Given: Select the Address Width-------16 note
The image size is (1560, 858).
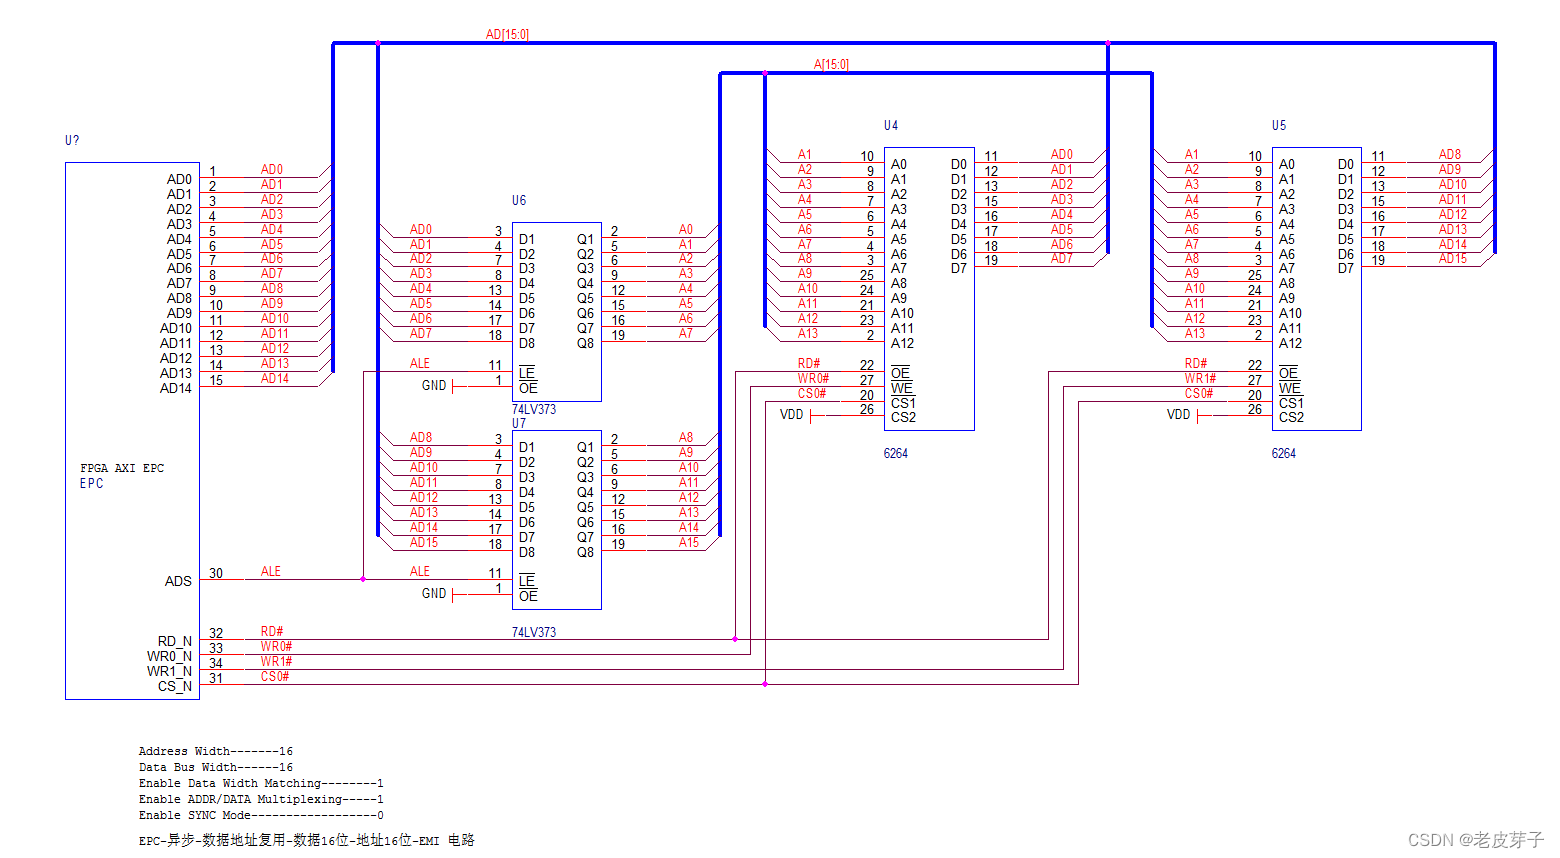Looking at the screenshot, I should click(x=215, y=751).
